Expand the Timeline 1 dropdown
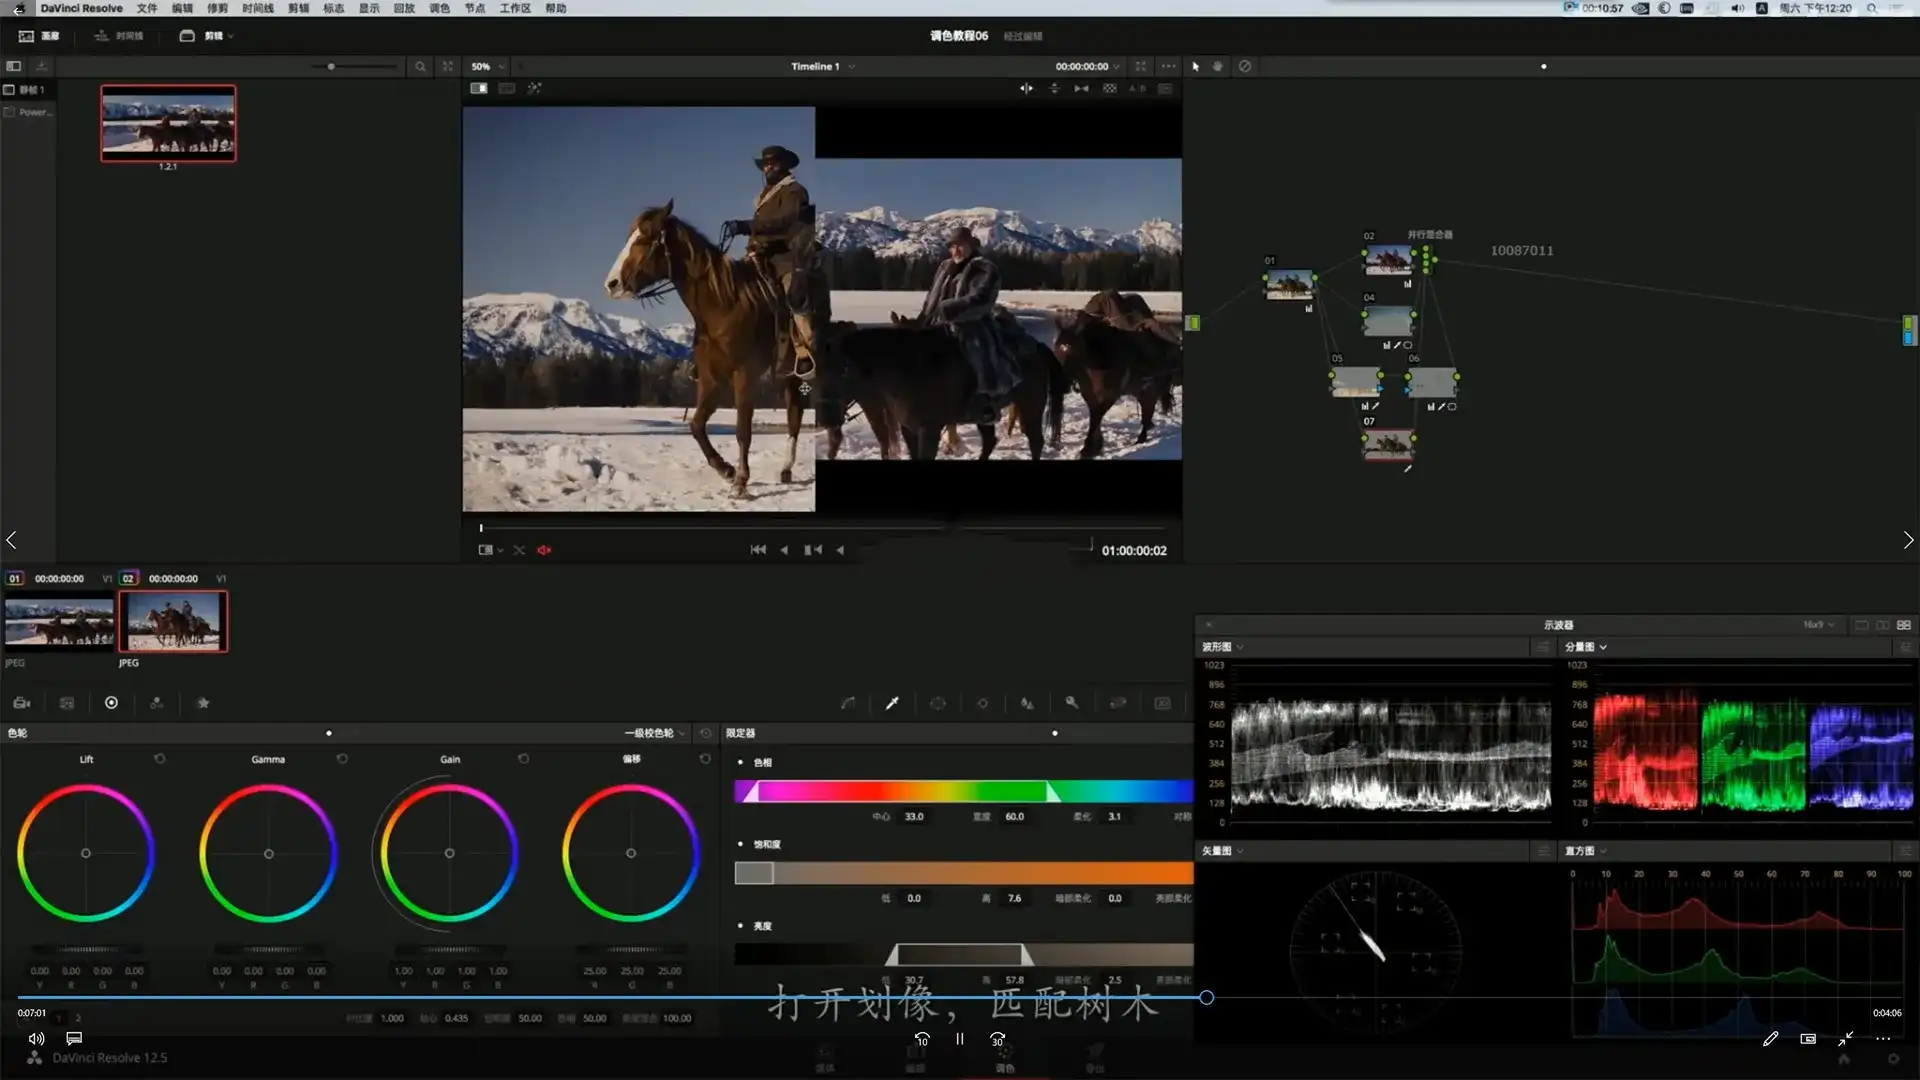 [x=822, y=66]
